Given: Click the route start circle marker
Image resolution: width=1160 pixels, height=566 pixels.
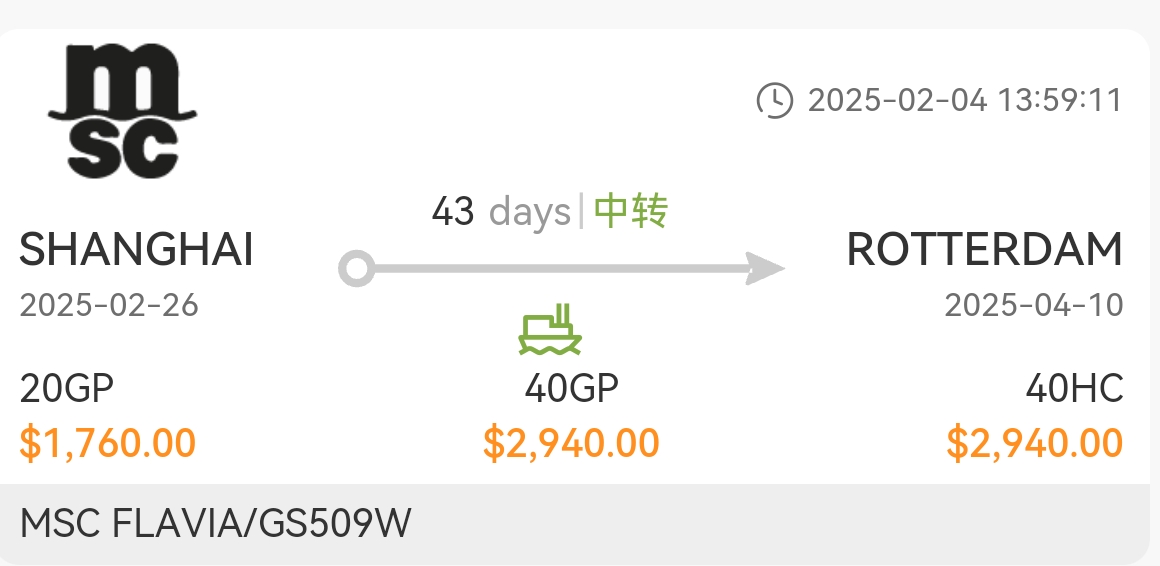Looking at the screenshot, I should pyautogui.click(x=356, y=268).
